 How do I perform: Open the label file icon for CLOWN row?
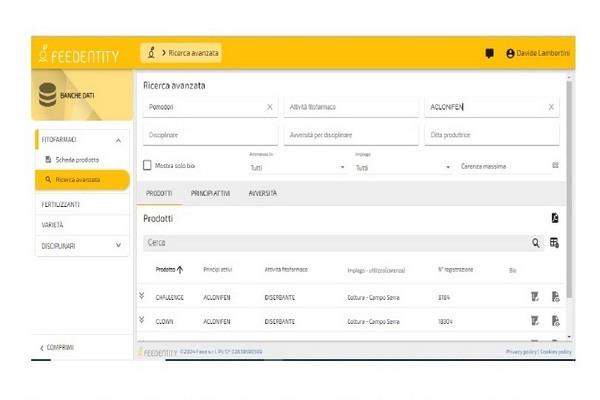coord(555,321)
